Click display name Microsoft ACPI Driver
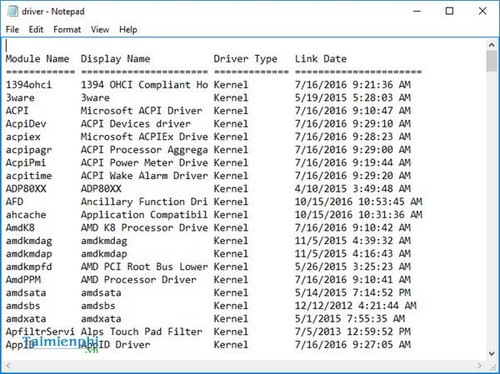500x374 pixels. tap(142, 111)
